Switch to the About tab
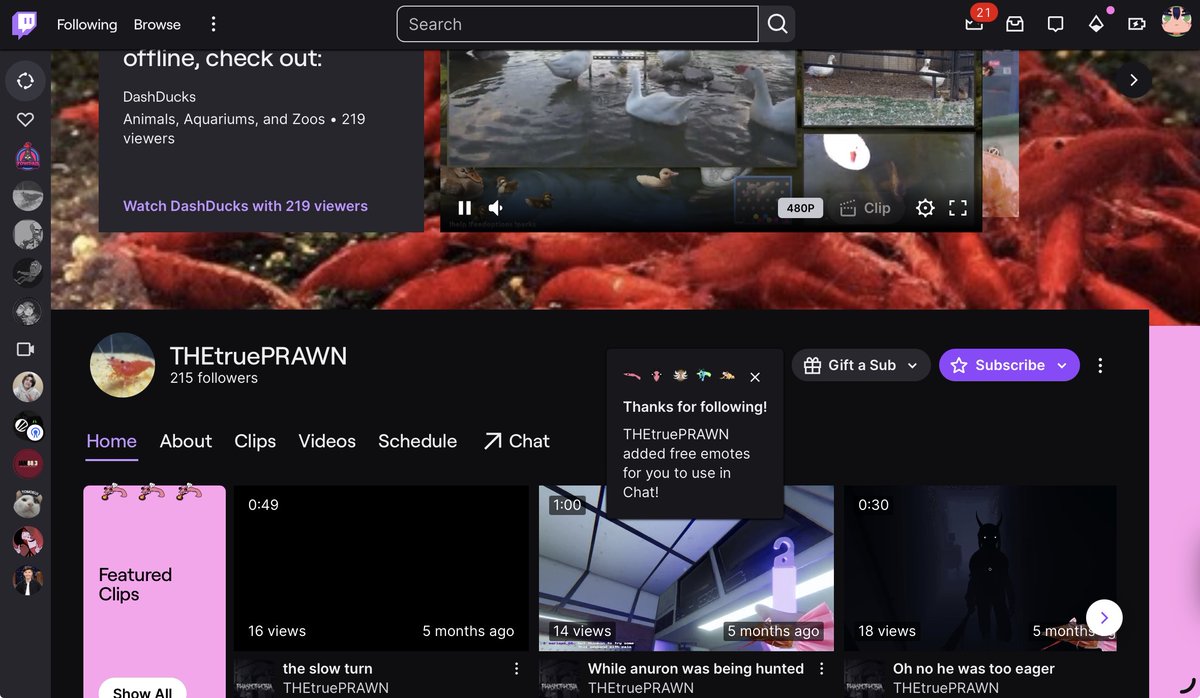 coord(186,441)
